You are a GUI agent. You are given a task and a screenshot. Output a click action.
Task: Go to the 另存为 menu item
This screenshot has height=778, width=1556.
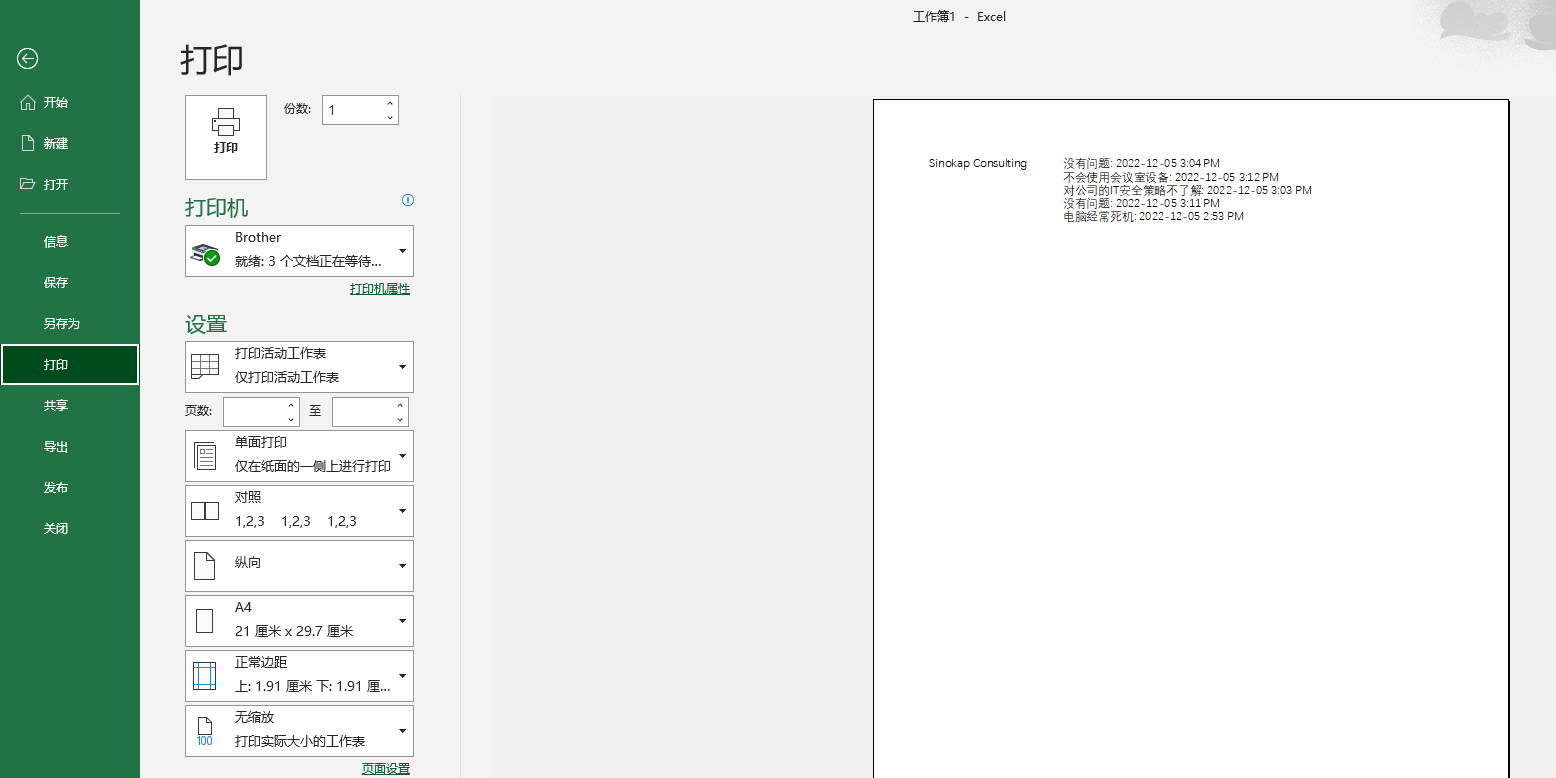pyautogui.click(x=61, y=324)
